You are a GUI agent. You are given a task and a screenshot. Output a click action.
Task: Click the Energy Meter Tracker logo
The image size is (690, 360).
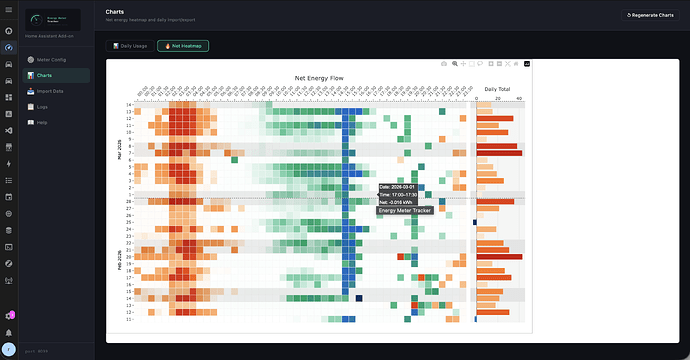click(53, 20)
